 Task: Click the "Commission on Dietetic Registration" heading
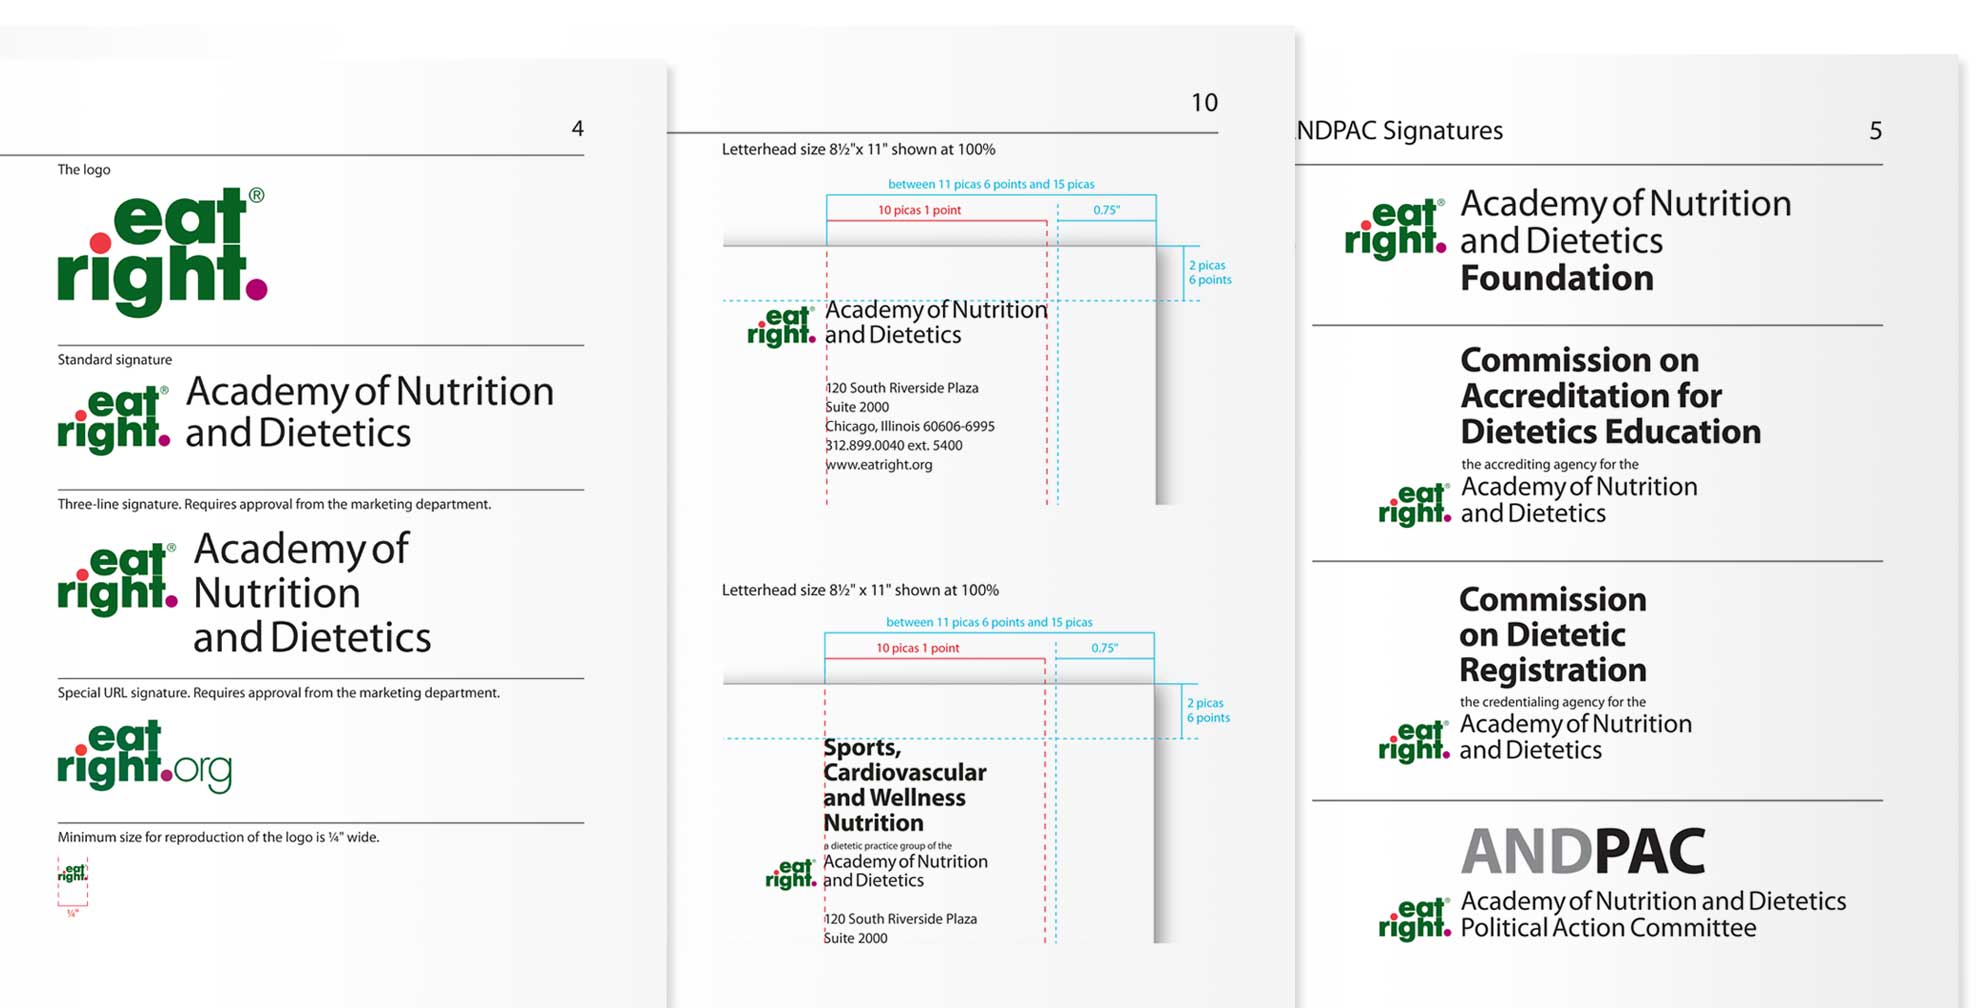coord(1553,634)
